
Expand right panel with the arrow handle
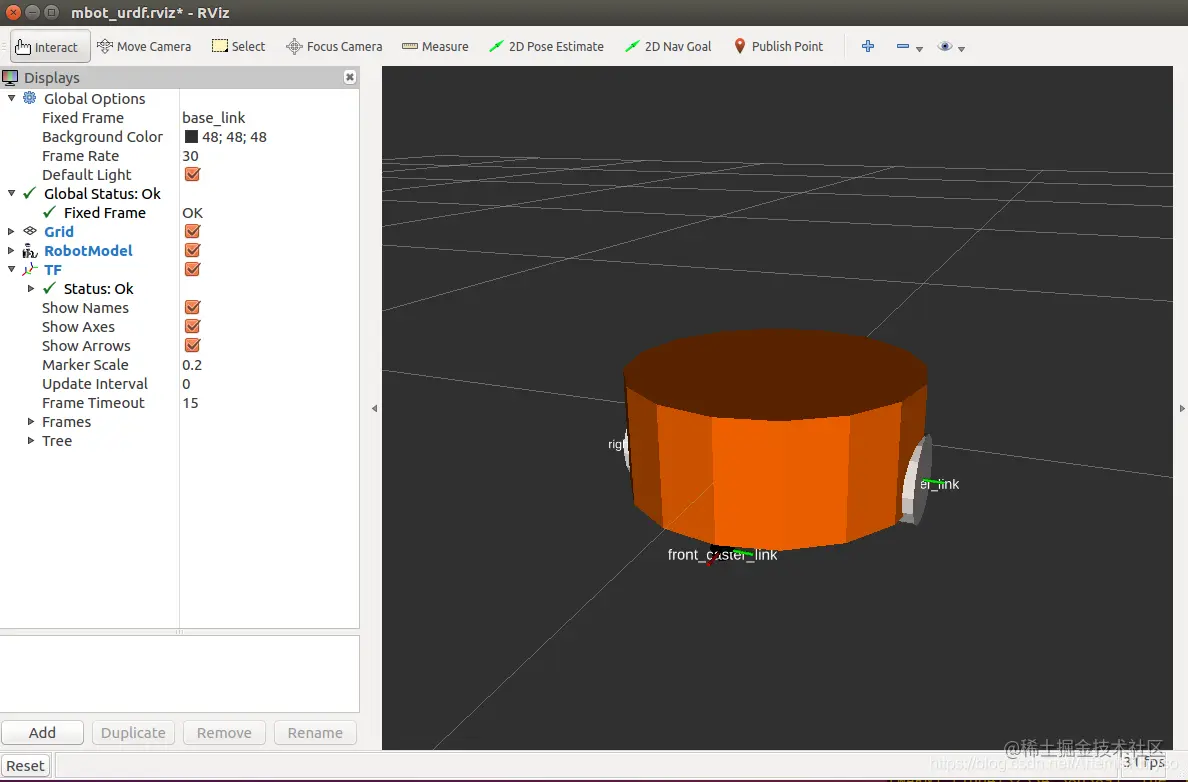point(1182,408)
